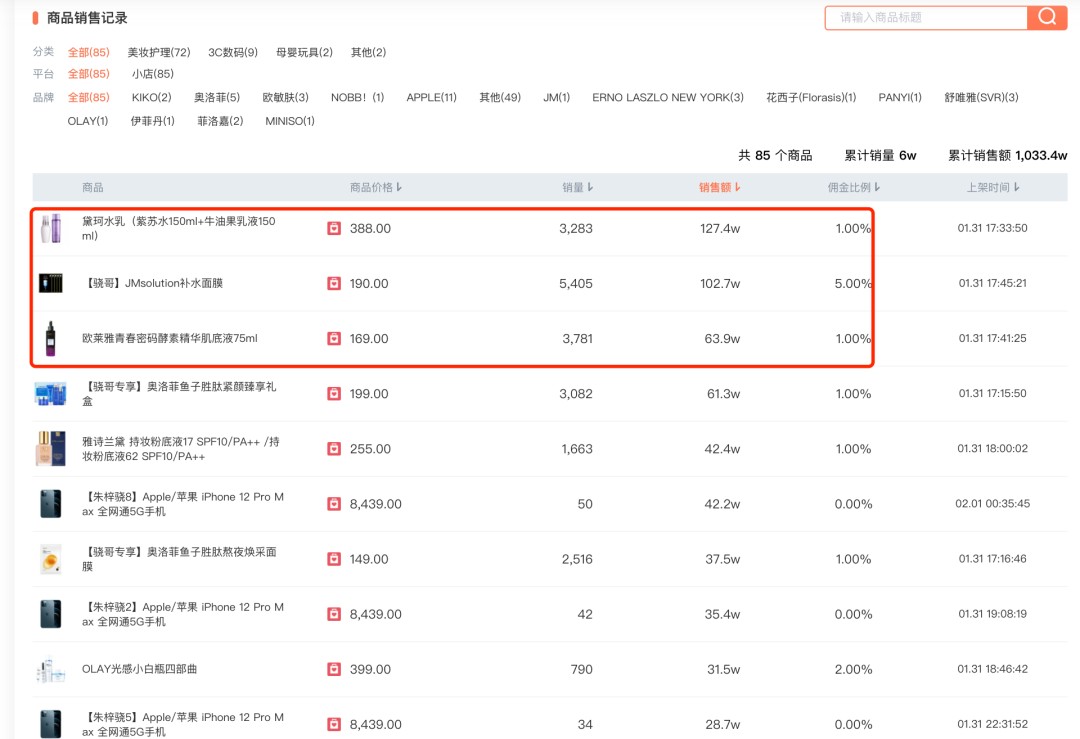Click shop icon beside price 399.00
This screenshot has height=739, width=1080.
click(x=334, y=669)
